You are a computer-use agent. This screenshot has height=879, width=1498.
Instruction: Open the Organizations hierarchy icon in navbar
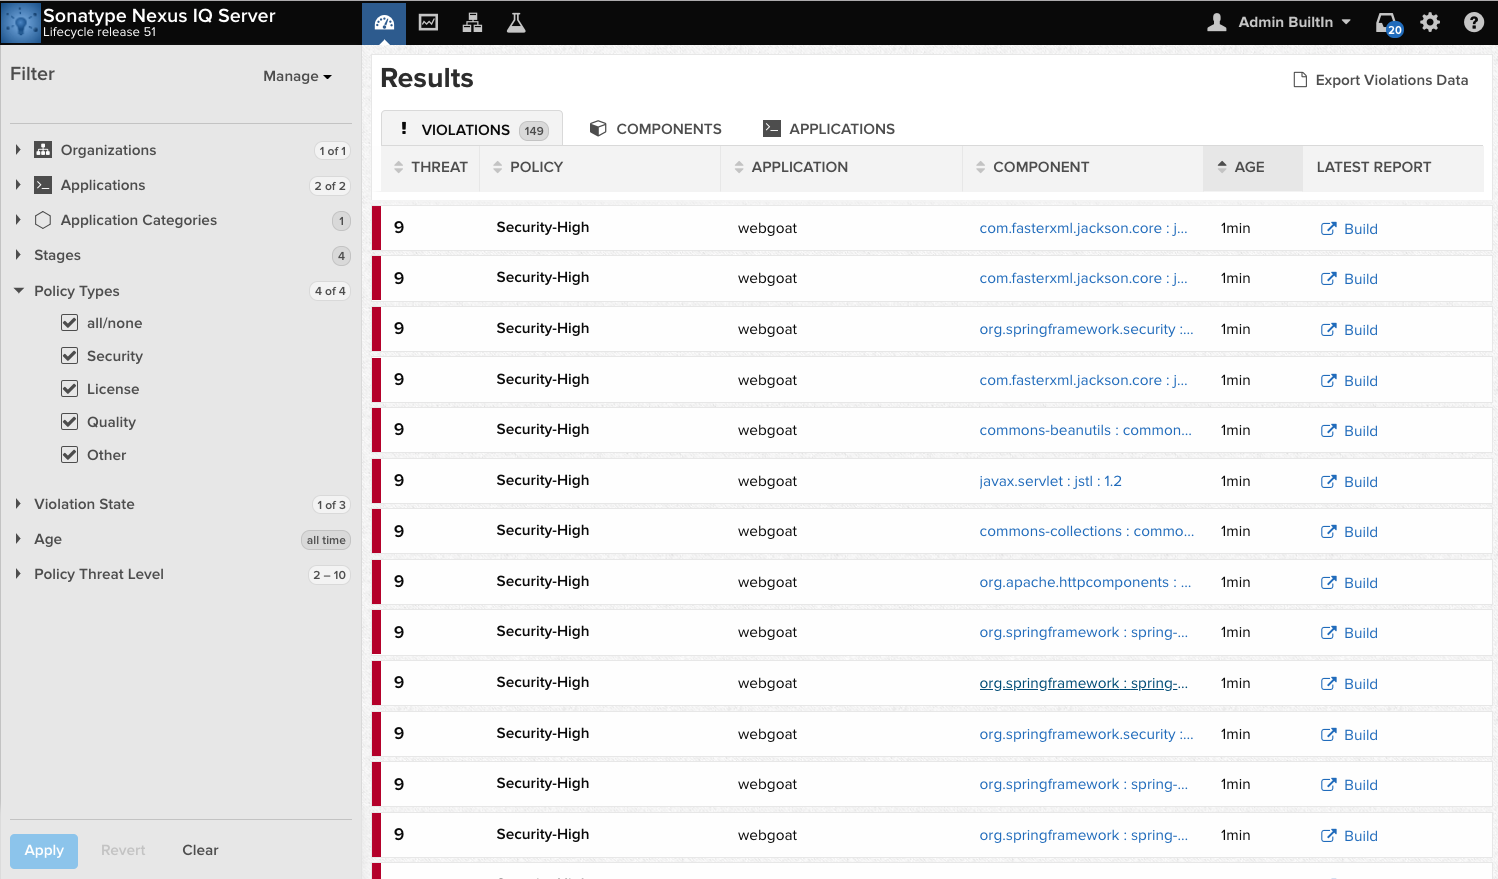(472, 22)
